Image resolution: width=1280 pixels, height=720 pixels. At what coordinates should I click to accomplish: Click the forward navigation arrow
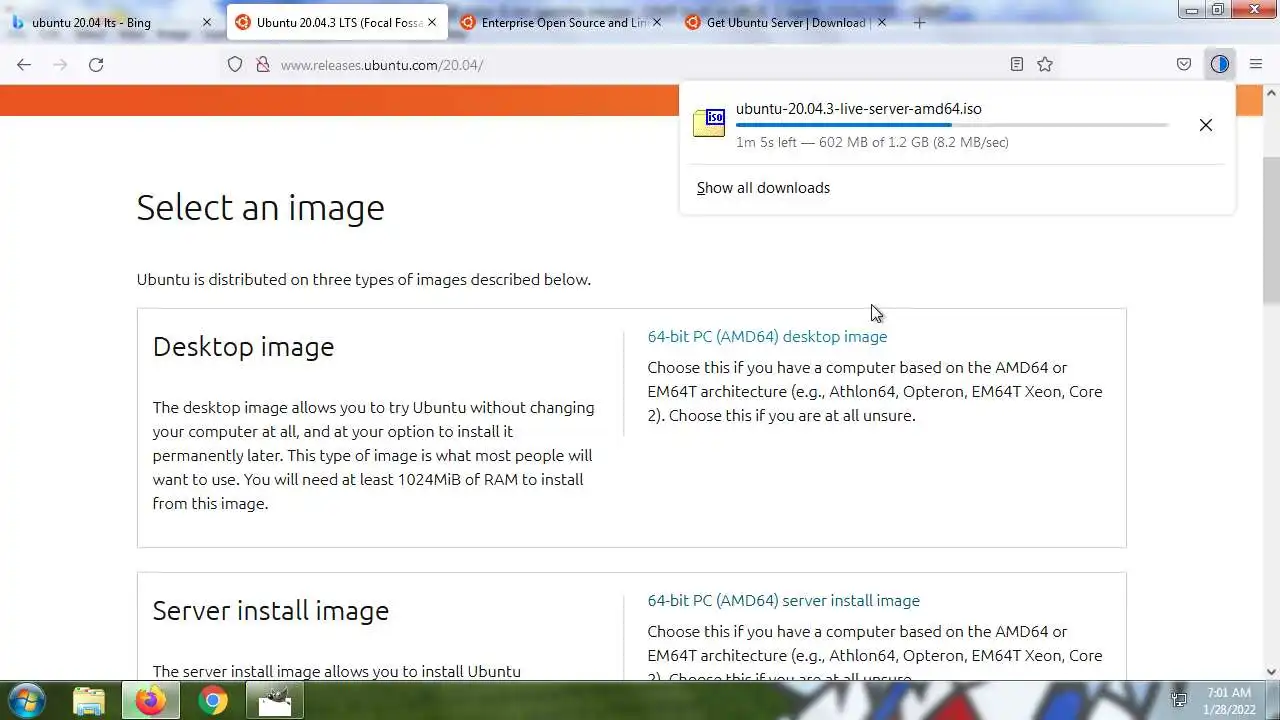(60, 64)
